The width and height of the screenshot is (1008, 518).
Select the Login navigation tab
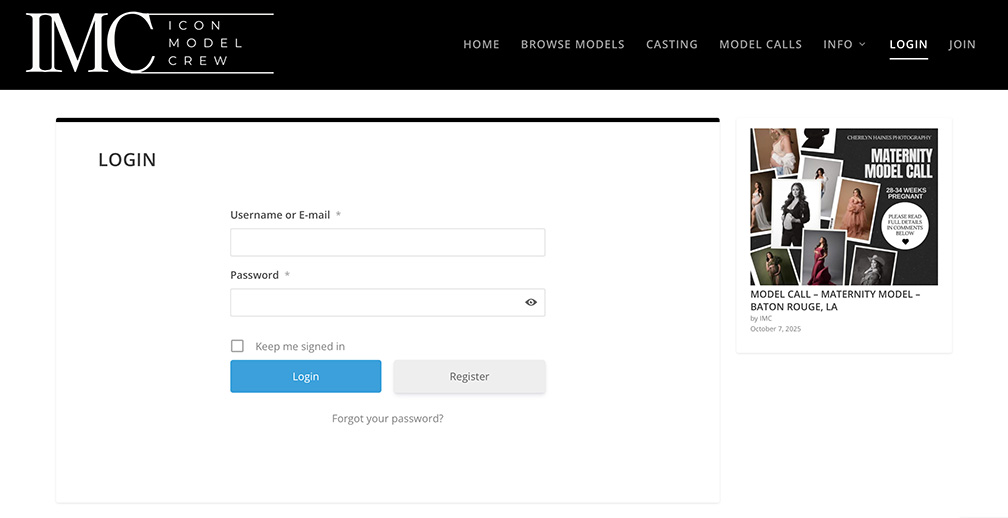(x=908, y=44)
